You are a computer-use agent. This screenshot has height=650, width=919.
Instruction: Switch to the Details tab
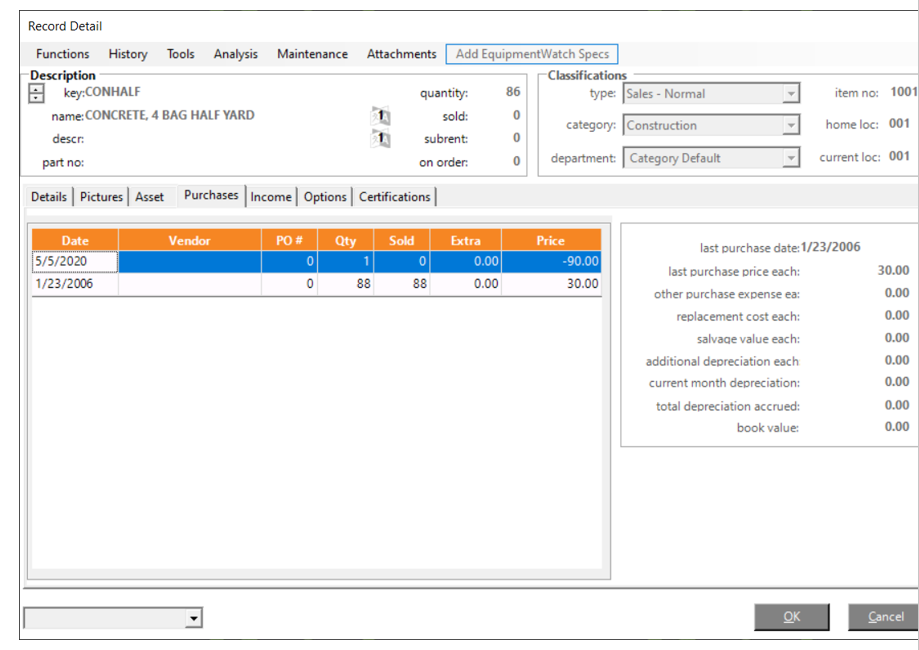point(49,197)
